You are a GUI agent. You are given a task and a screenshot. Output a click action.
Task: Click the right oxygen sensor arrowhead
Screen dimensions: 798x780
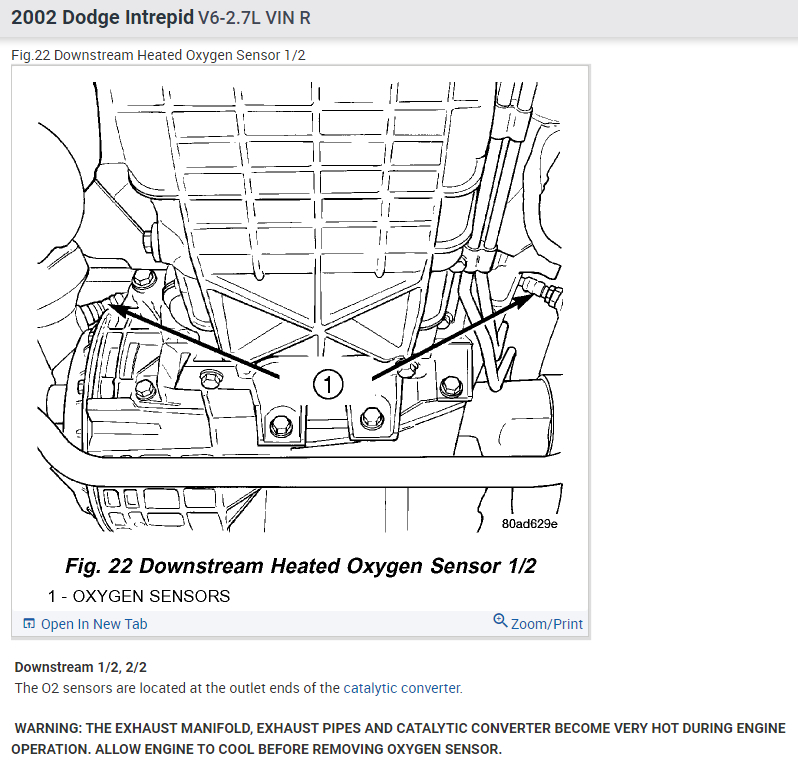522,301
